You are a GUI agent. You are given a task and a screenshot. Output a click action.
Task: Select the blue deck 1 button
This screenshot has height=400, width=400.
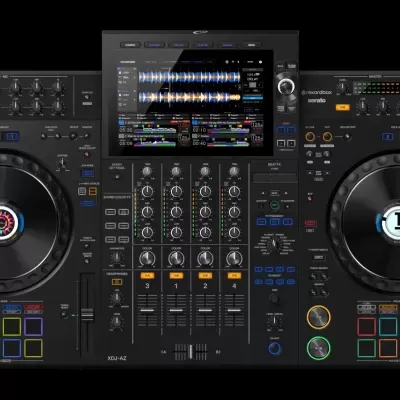(11, 137)
